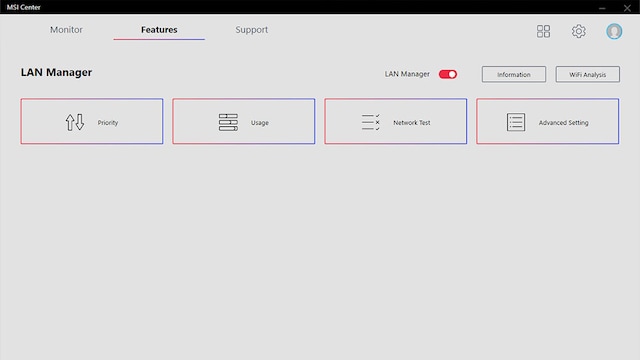
Task: Click the user profile avatar
Action: pyautogui.click(x=614, y=31)
